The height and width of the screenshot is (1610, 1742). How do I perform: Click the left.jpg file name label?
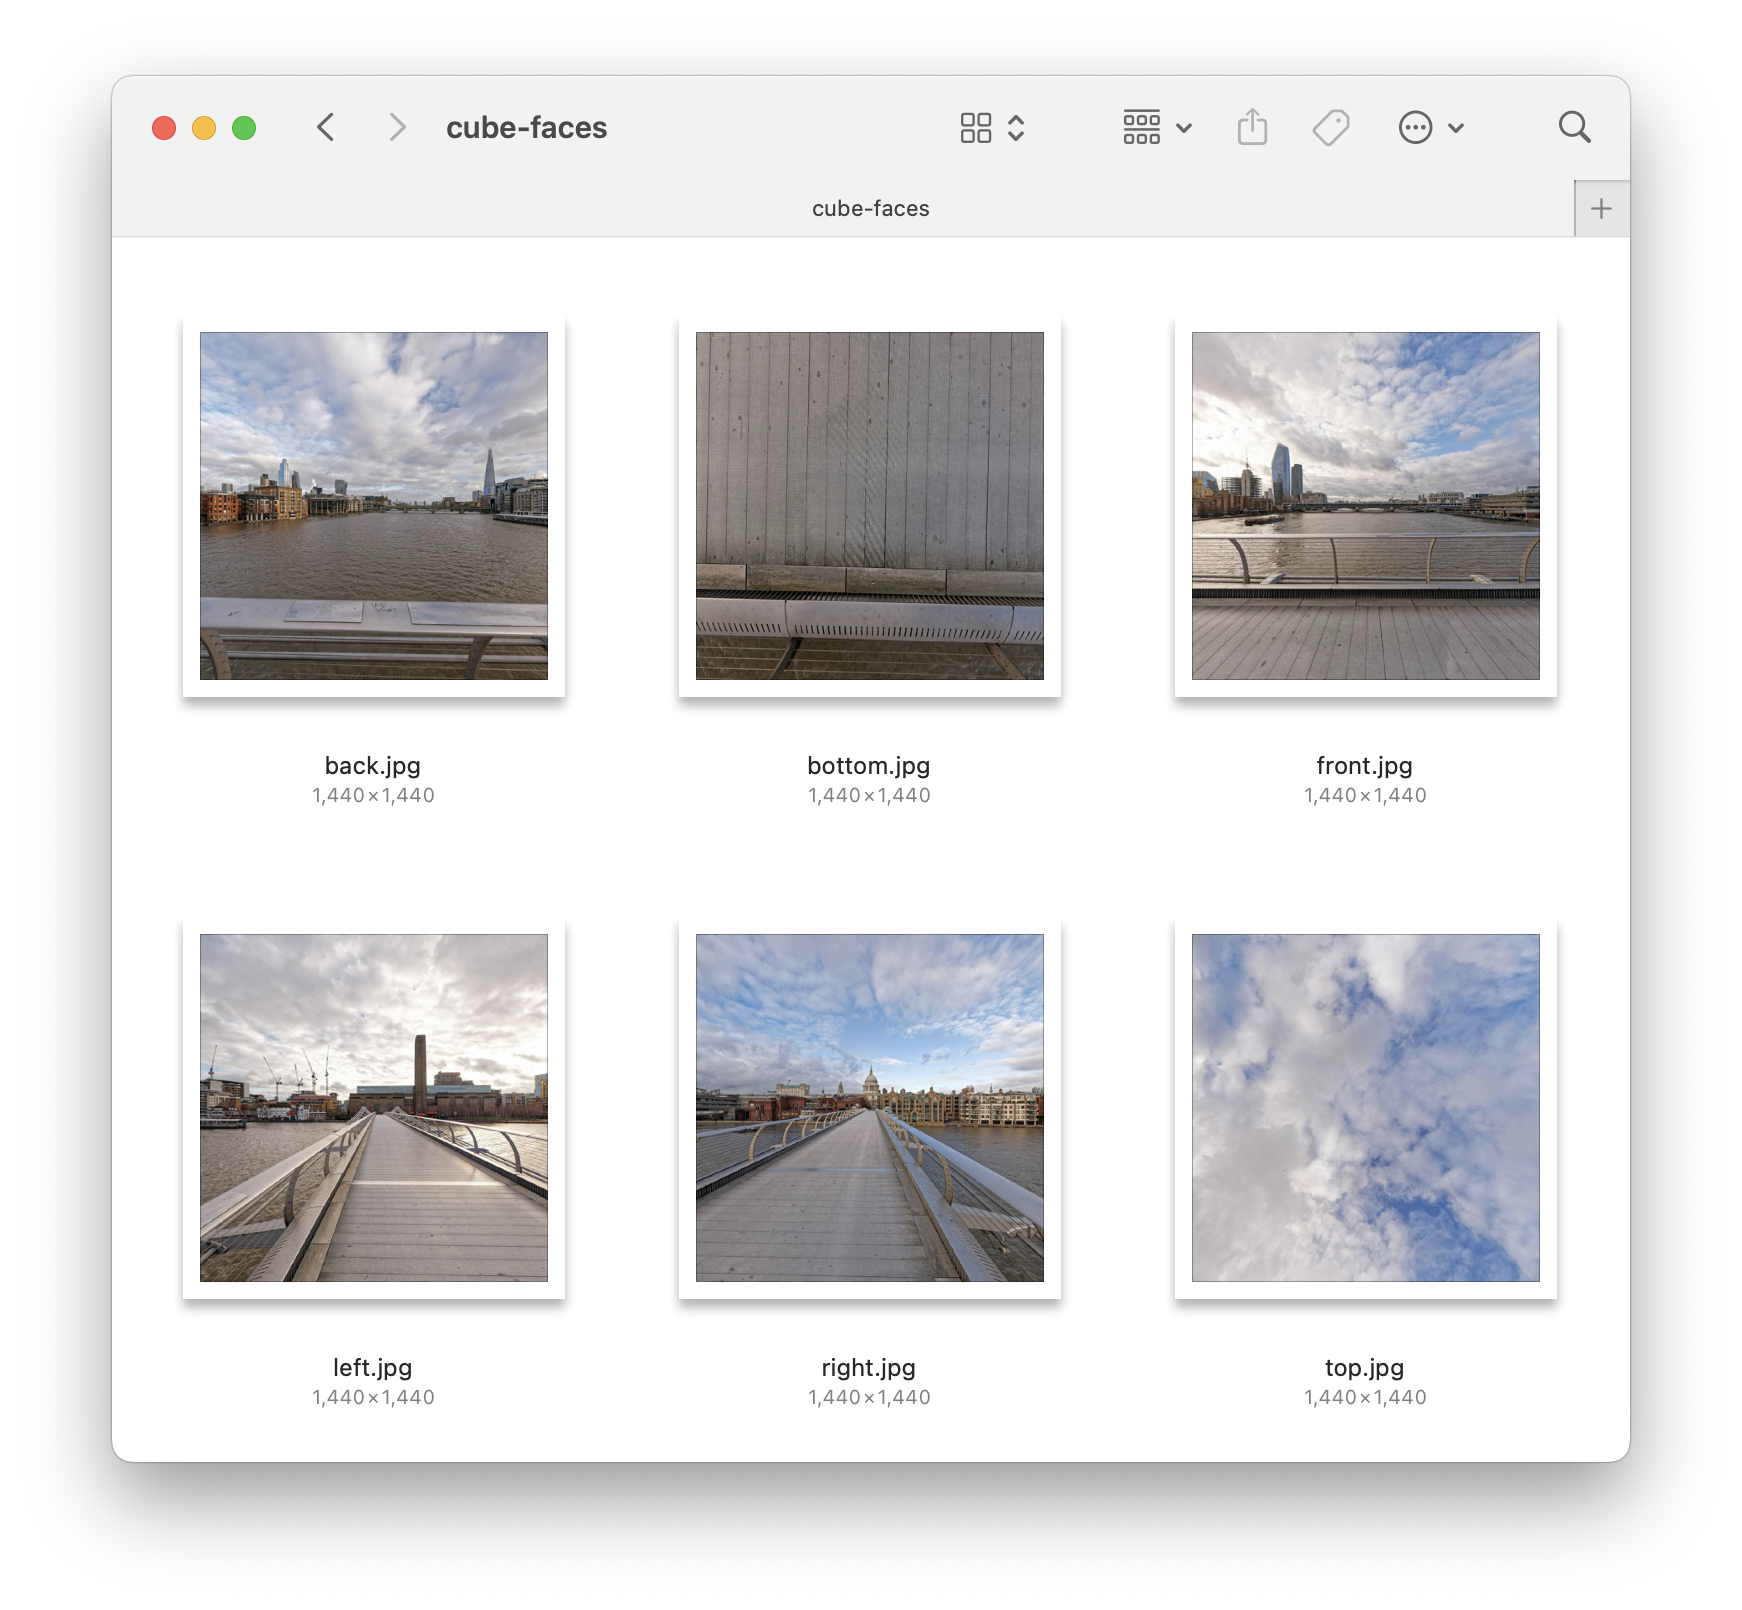pyautogui.click(x=373, y=1368)
